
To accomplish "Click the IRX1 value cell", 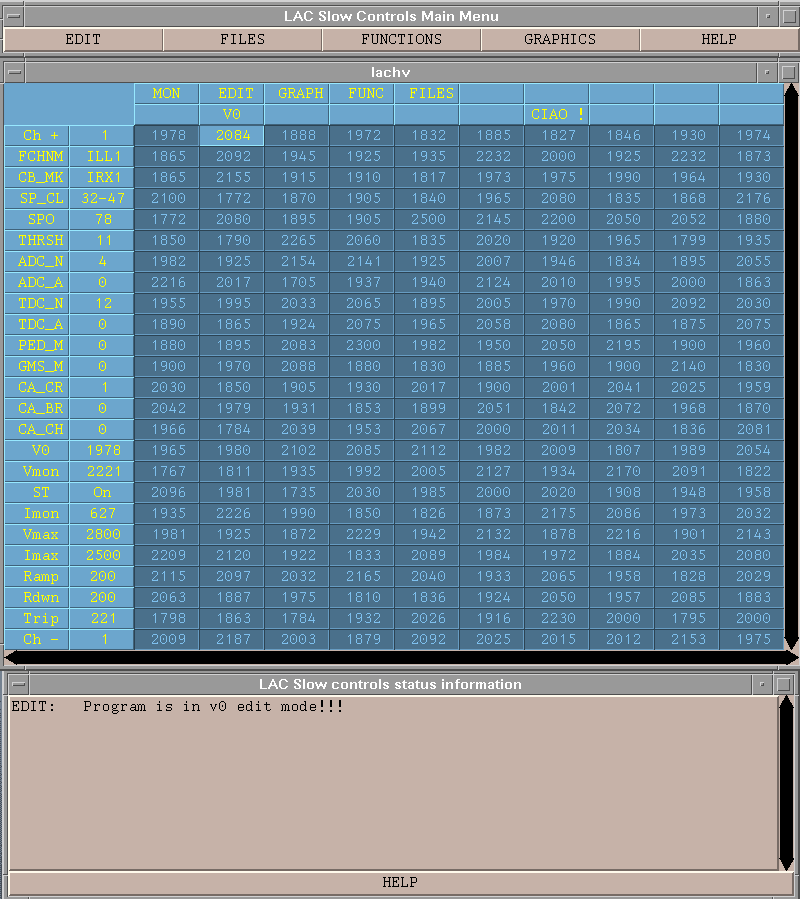I will coord(102,178).
